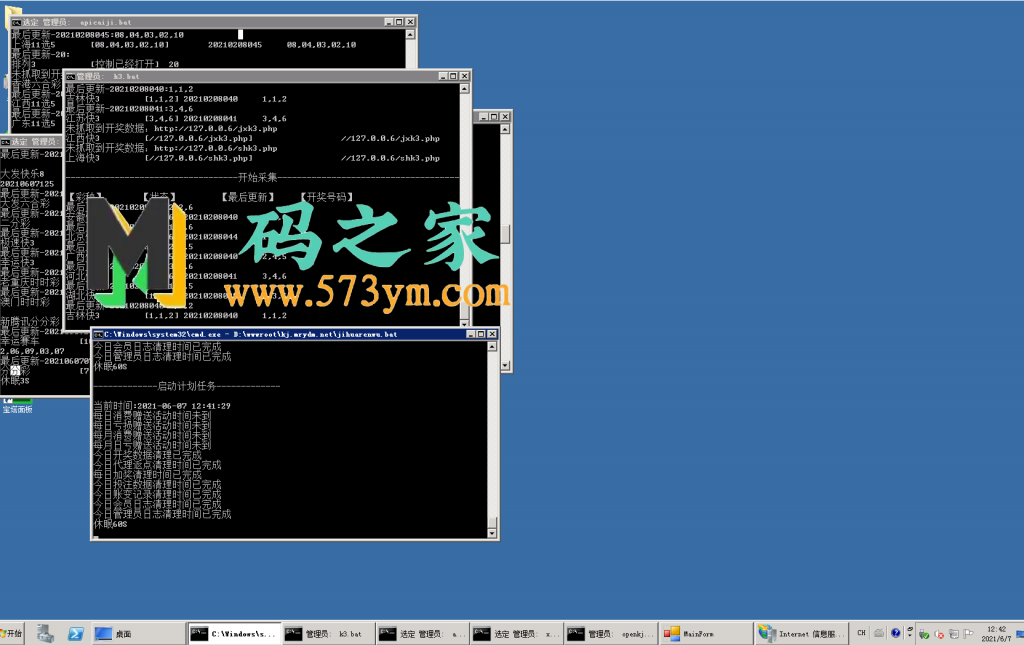The height and width of the screenshot is (645, 1024).
Task: Switch to the 选定 管理员: a... taskbar button
Action: tap(423, 633)
